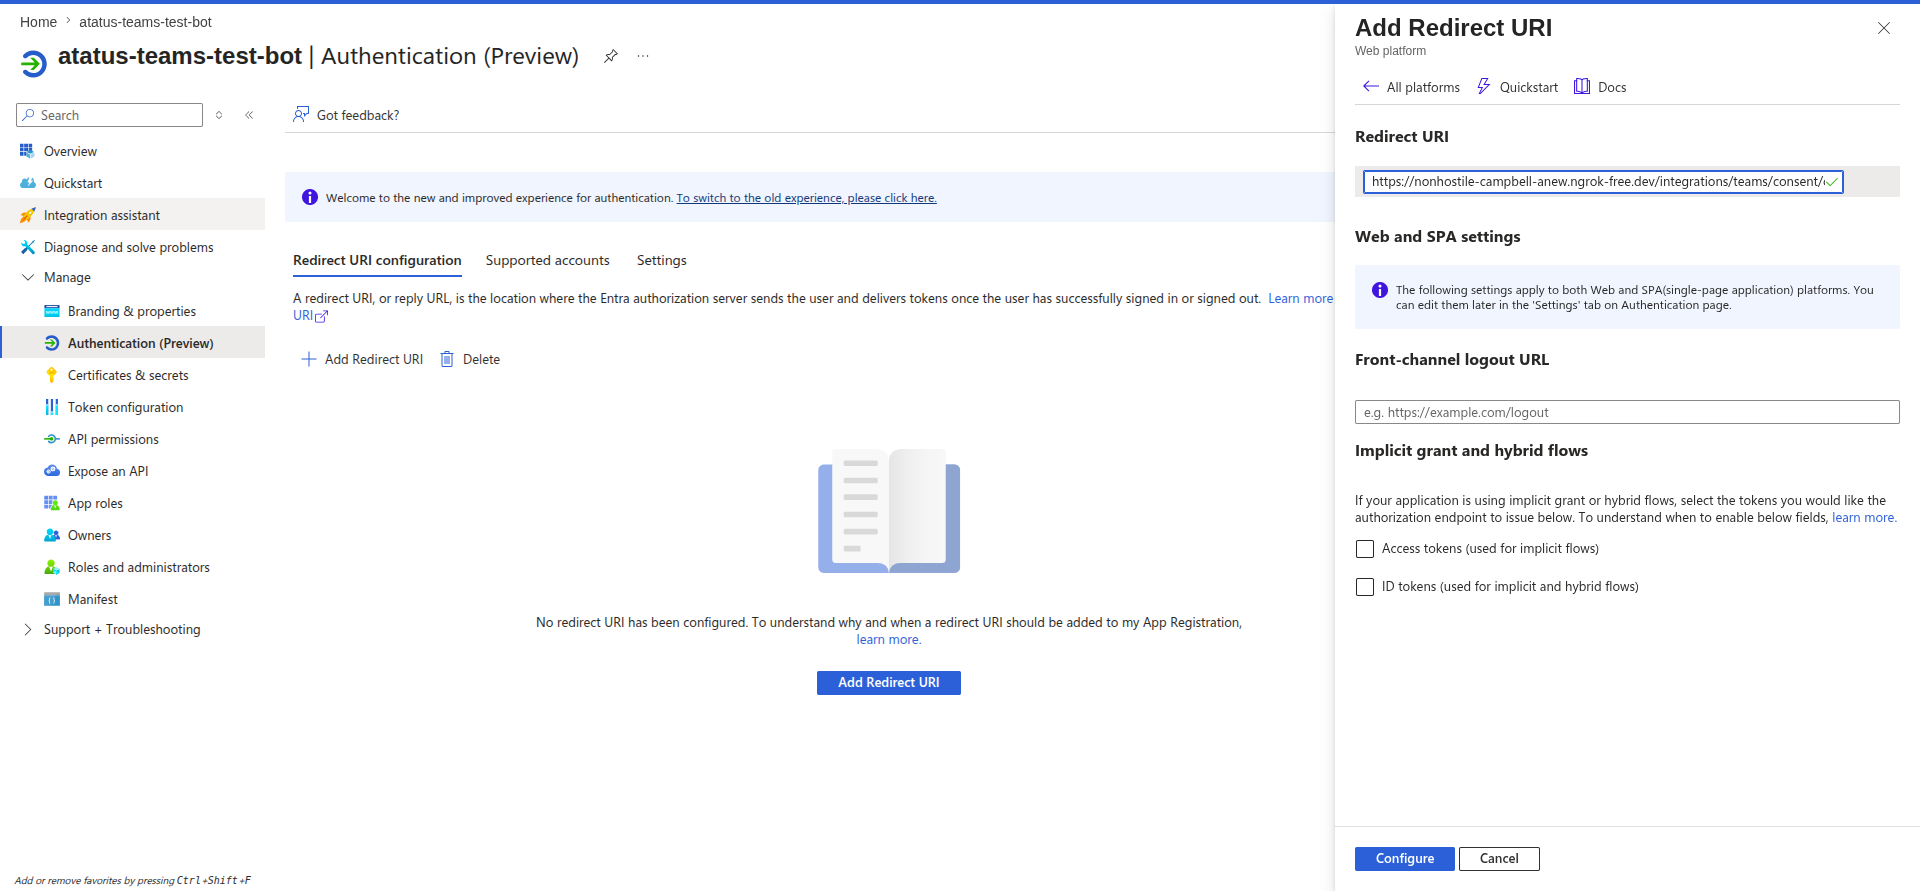This screenshot has width=1920, height=891.
Task: Collapse the sidebar with double chevron
Action: pos(249,115)
